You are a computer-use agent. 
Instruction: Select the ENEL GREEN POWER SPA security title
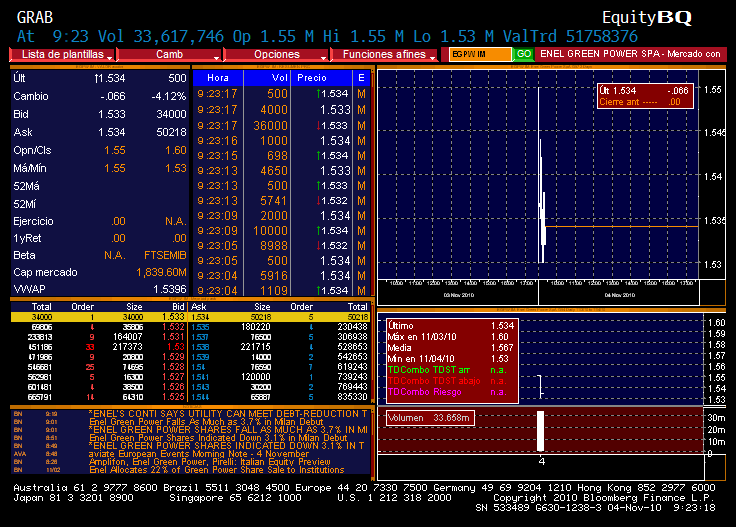tap(629, 54)
